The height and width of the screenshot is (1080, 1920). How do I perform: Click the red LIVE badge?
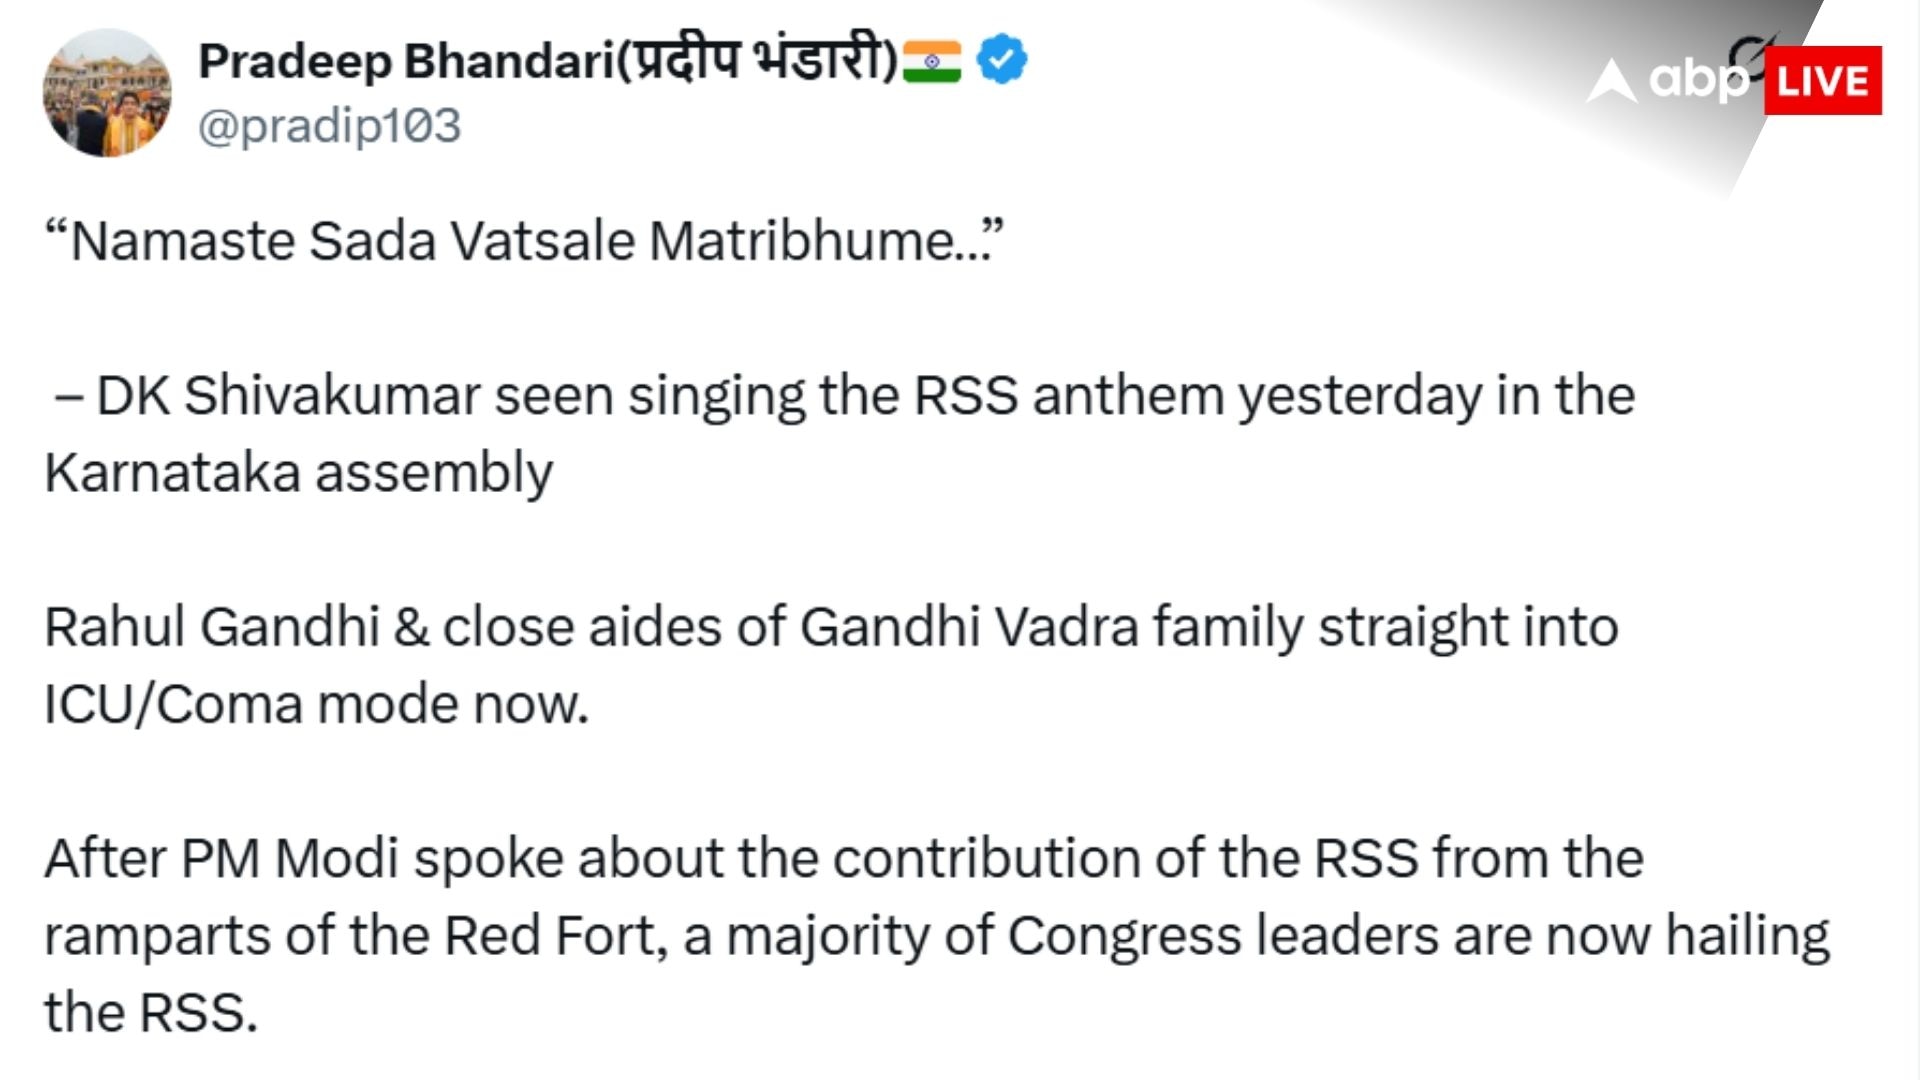point(1823,80)
